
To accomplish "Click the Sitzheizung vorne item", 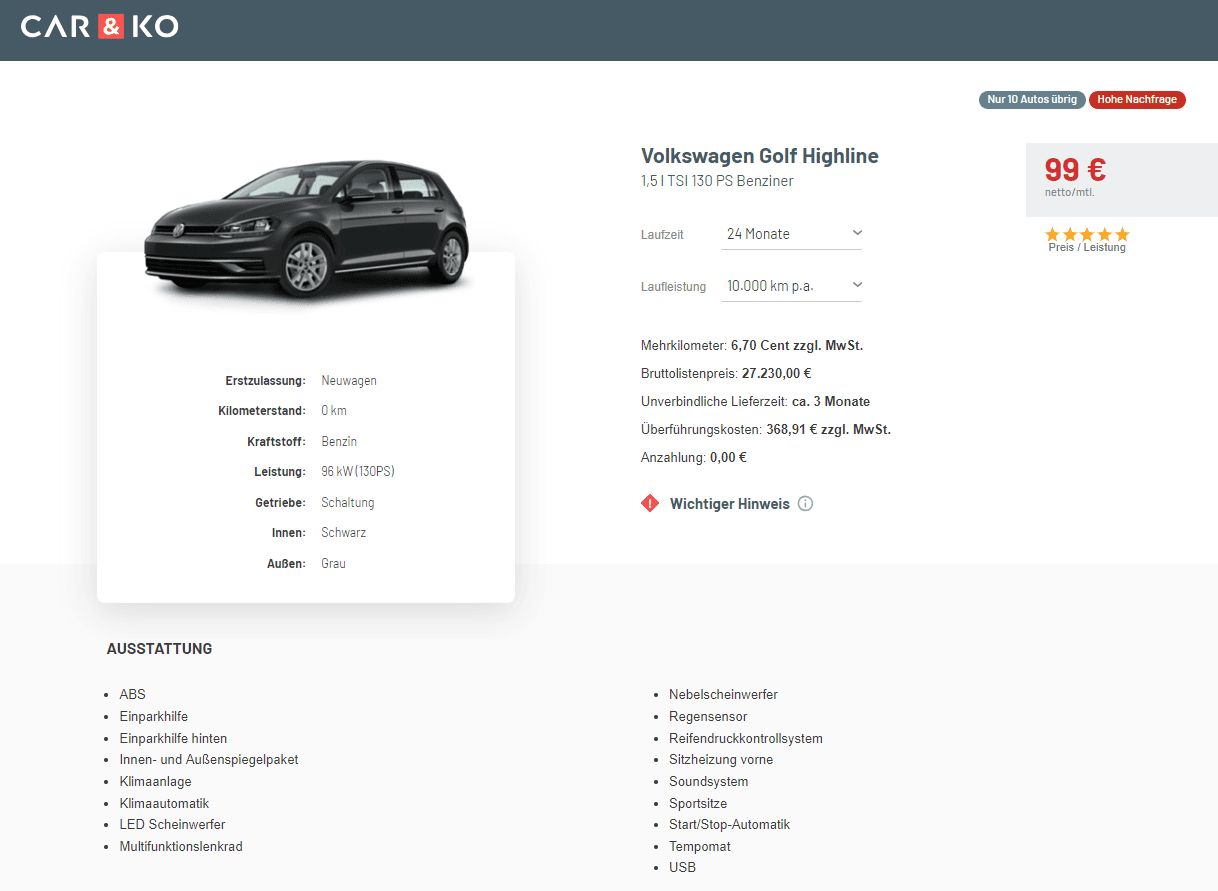I will coord(721,760).
